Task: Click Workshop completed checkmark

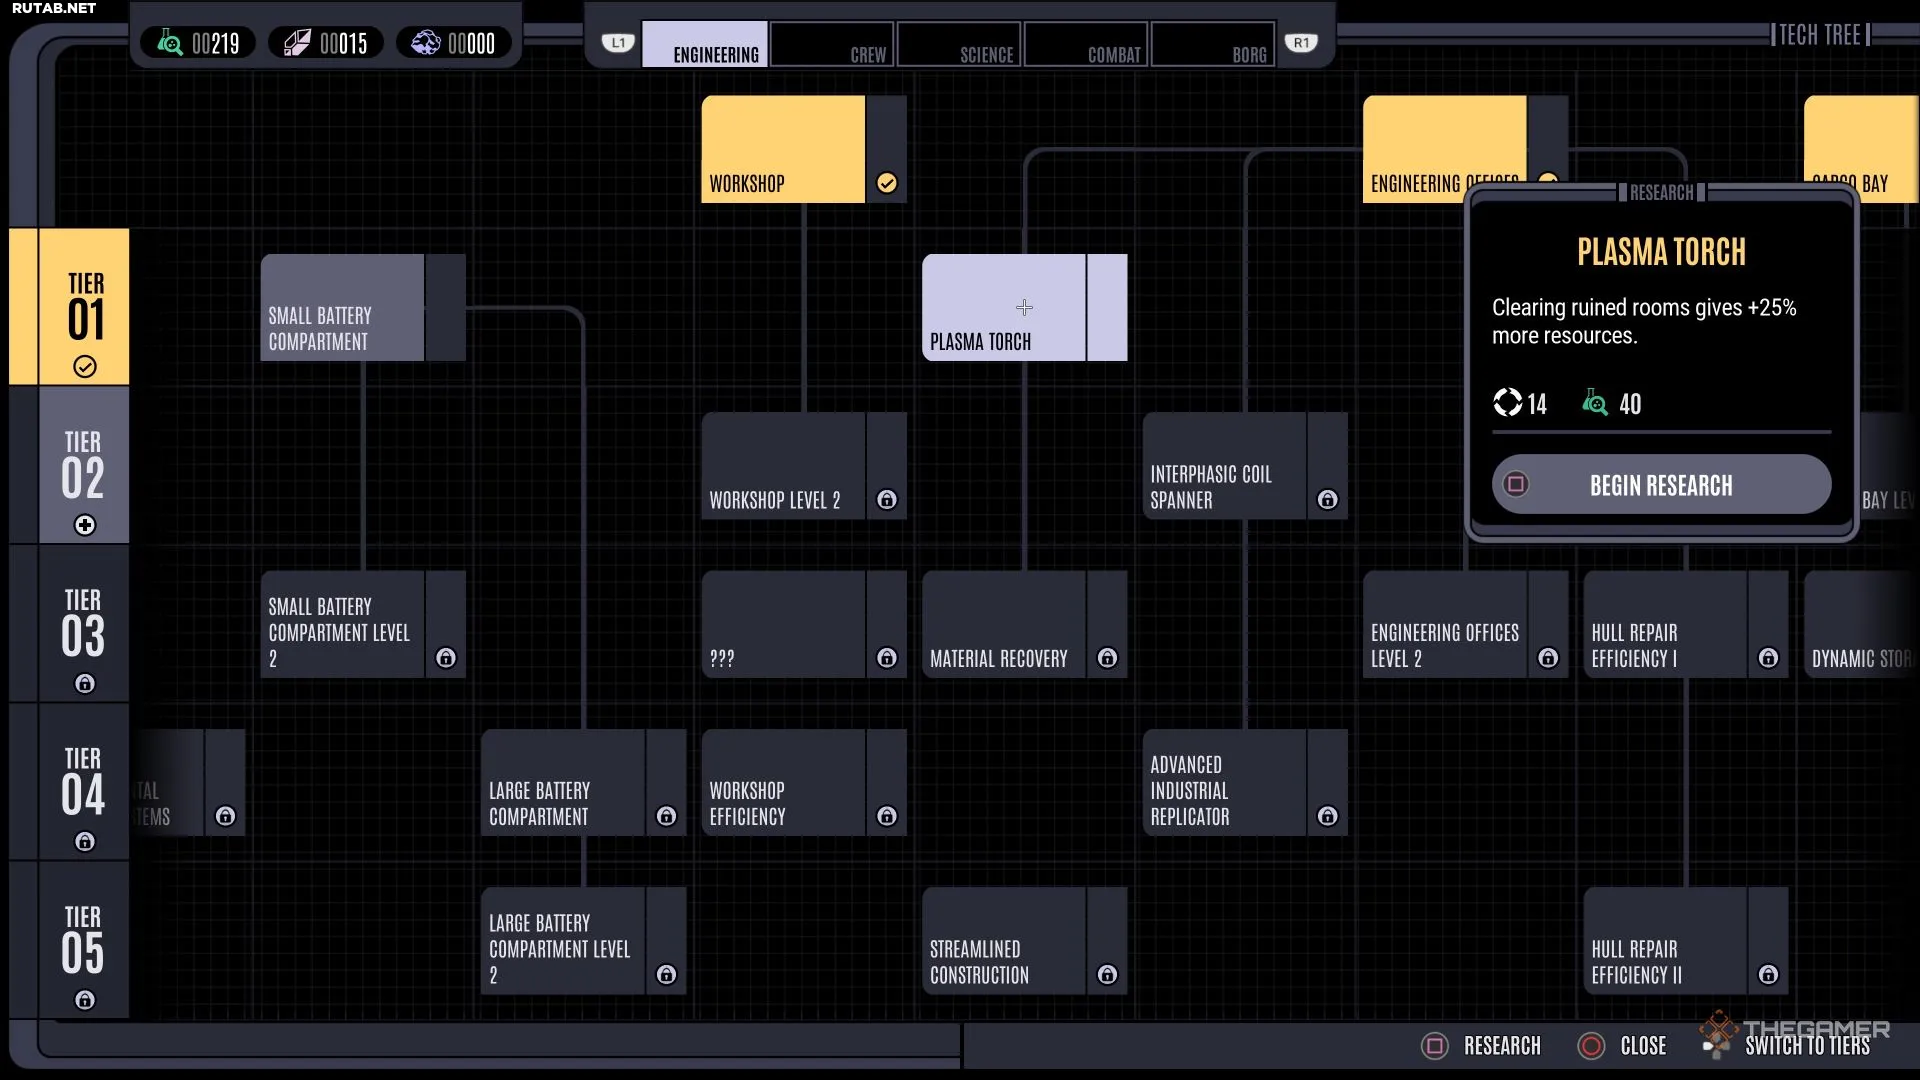Action: tap(886, 183)
